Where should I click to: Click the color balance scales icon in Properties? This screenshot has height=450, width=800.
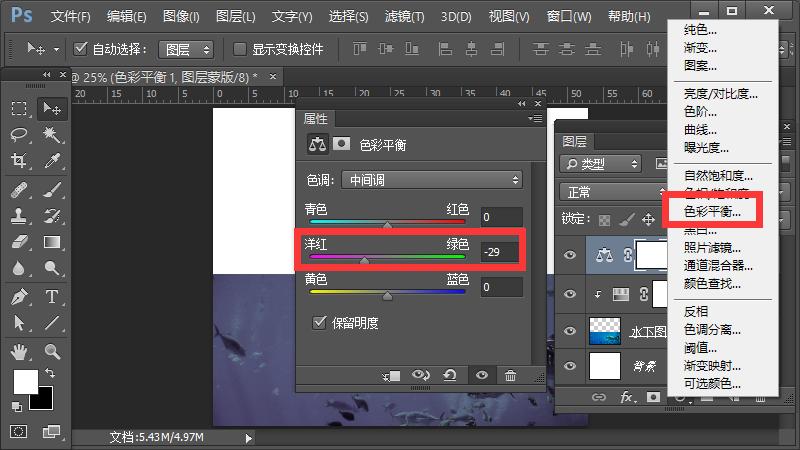click(x=317, y=144)
